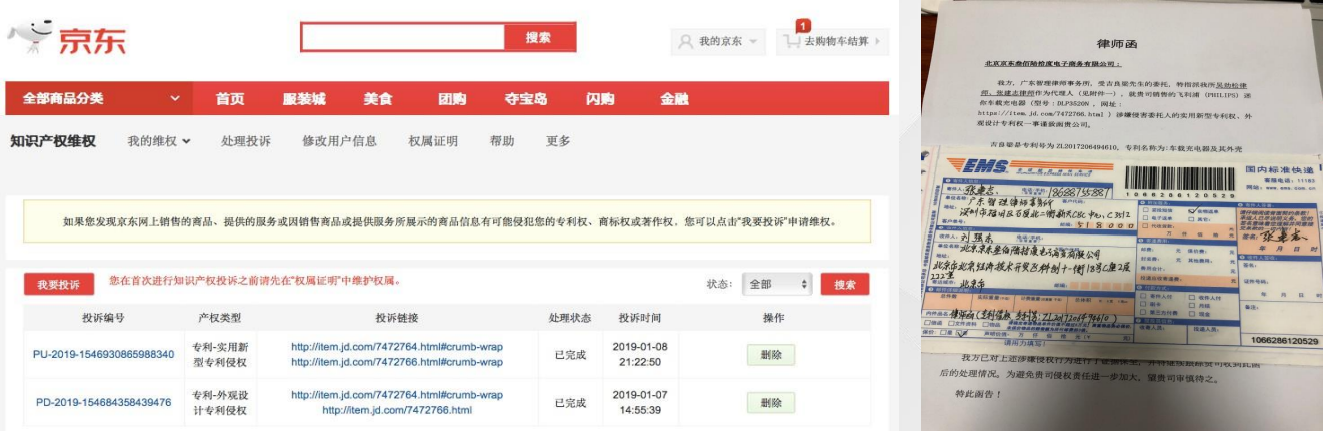The height and width of the screenshot is (431, 1323).
Task: Click 投诉链接 column header
Action: [x=397, y=318]
